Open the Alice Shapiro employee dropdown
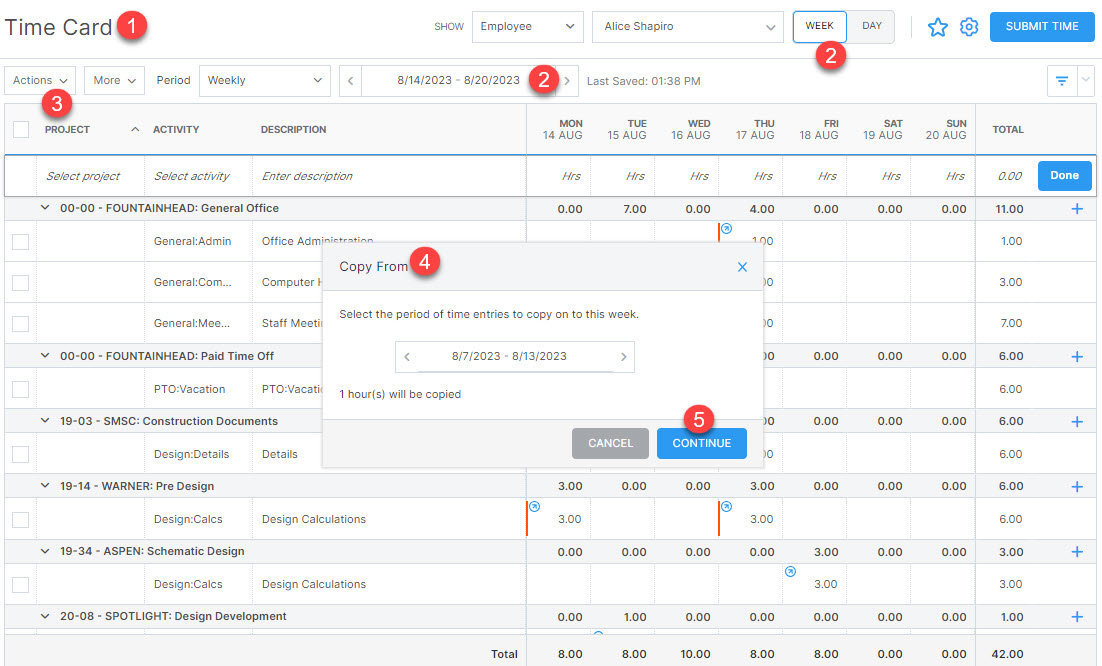The height and width of the screenshot is (666, 1102). pos(687,27)
